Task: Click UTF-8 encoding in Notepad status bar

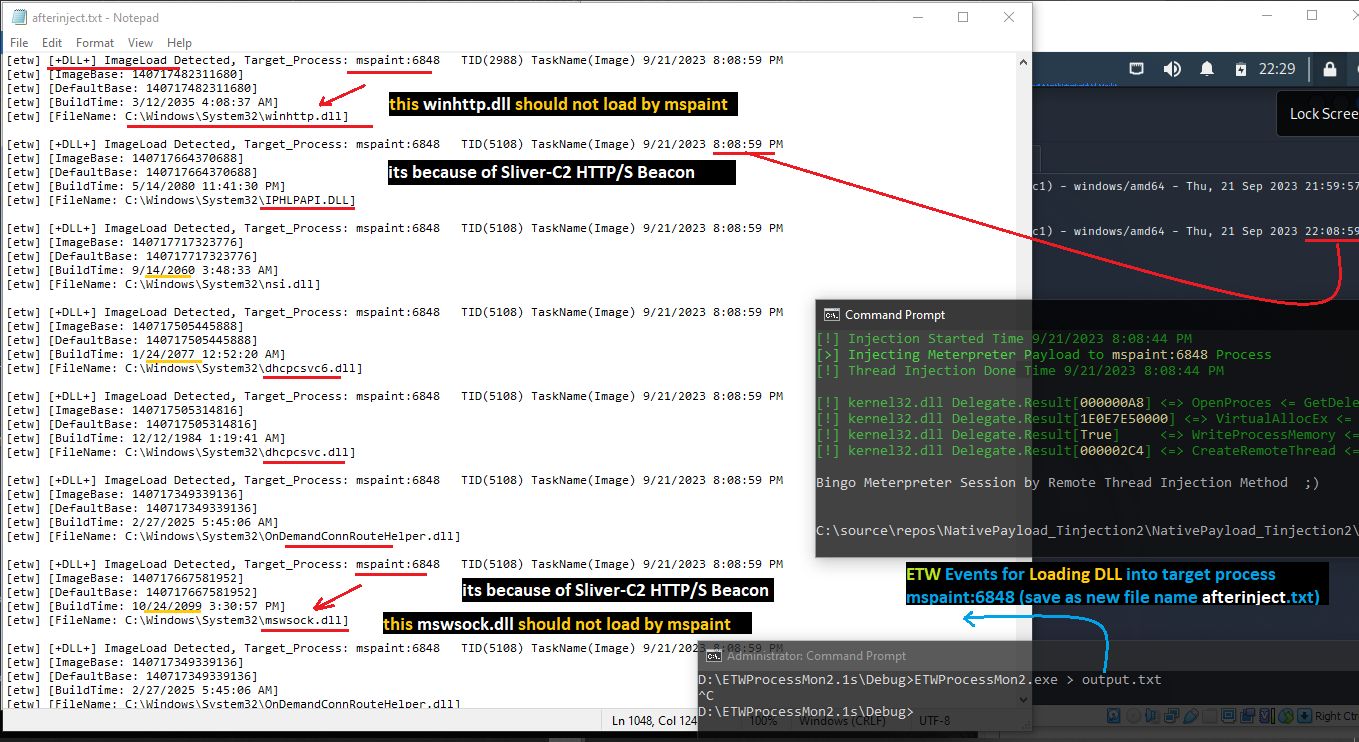Action: tap(934, 720)
